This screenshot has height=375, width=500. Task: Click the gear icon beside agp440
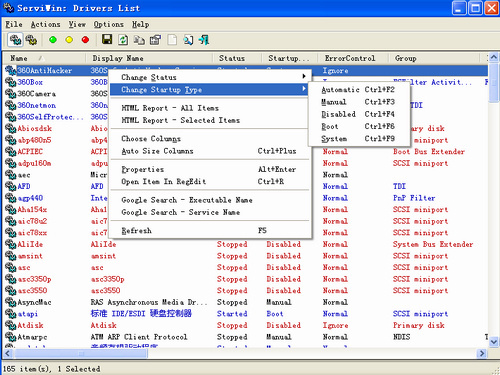tap(11, 198)
